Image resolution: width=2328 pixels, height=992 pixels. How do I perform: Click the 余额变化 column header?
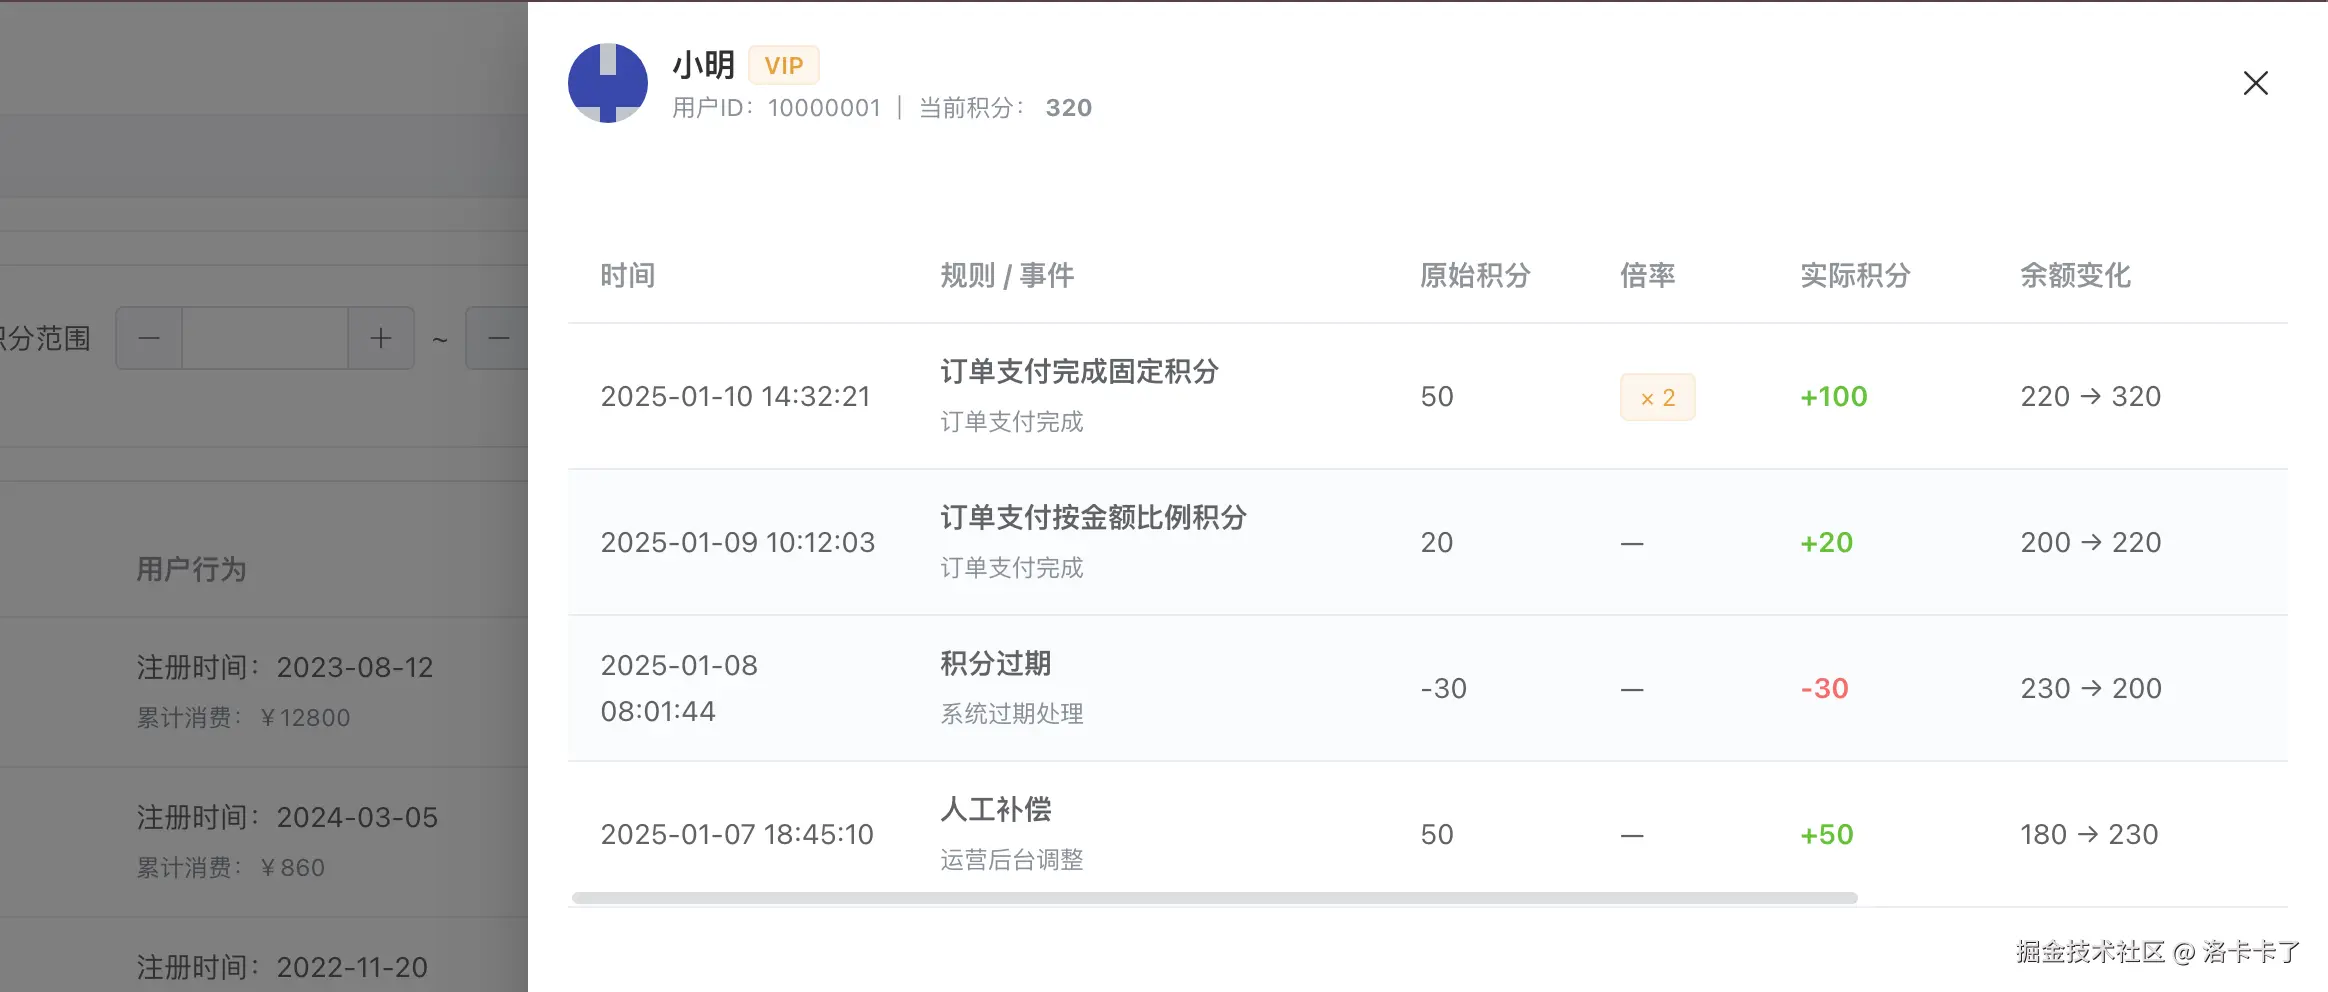[2075, 275]
